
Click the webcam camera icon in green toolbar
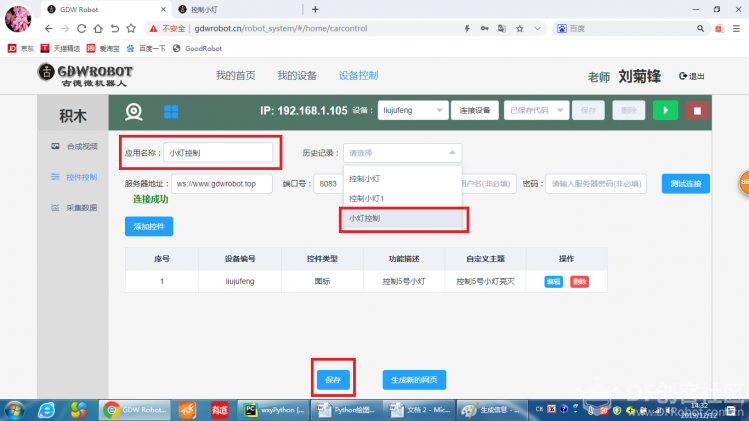point(134,112)
